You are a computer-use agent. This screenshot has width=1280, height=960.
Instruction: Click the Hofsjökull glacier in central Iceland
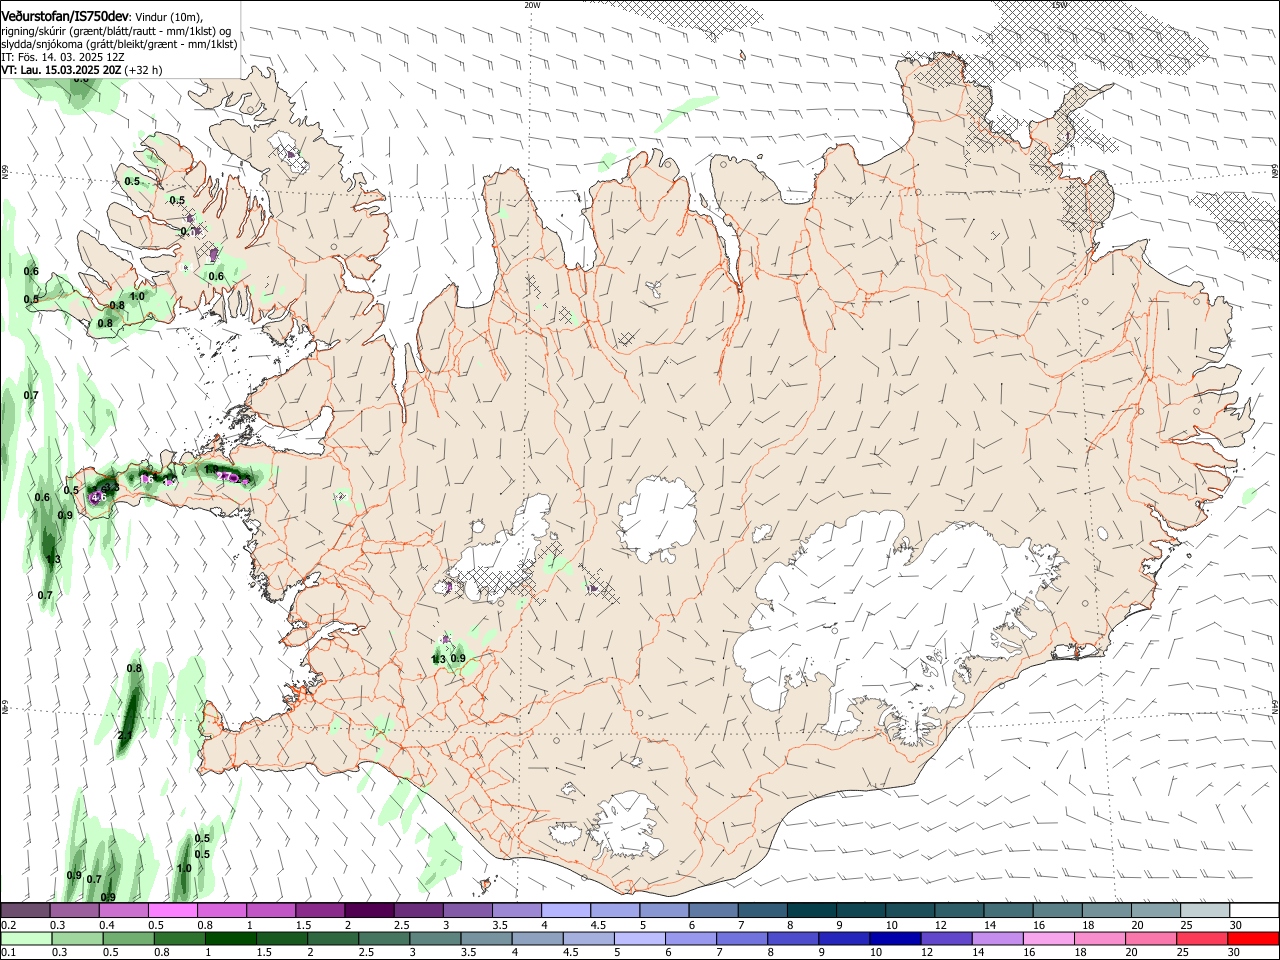coord(657,518)
